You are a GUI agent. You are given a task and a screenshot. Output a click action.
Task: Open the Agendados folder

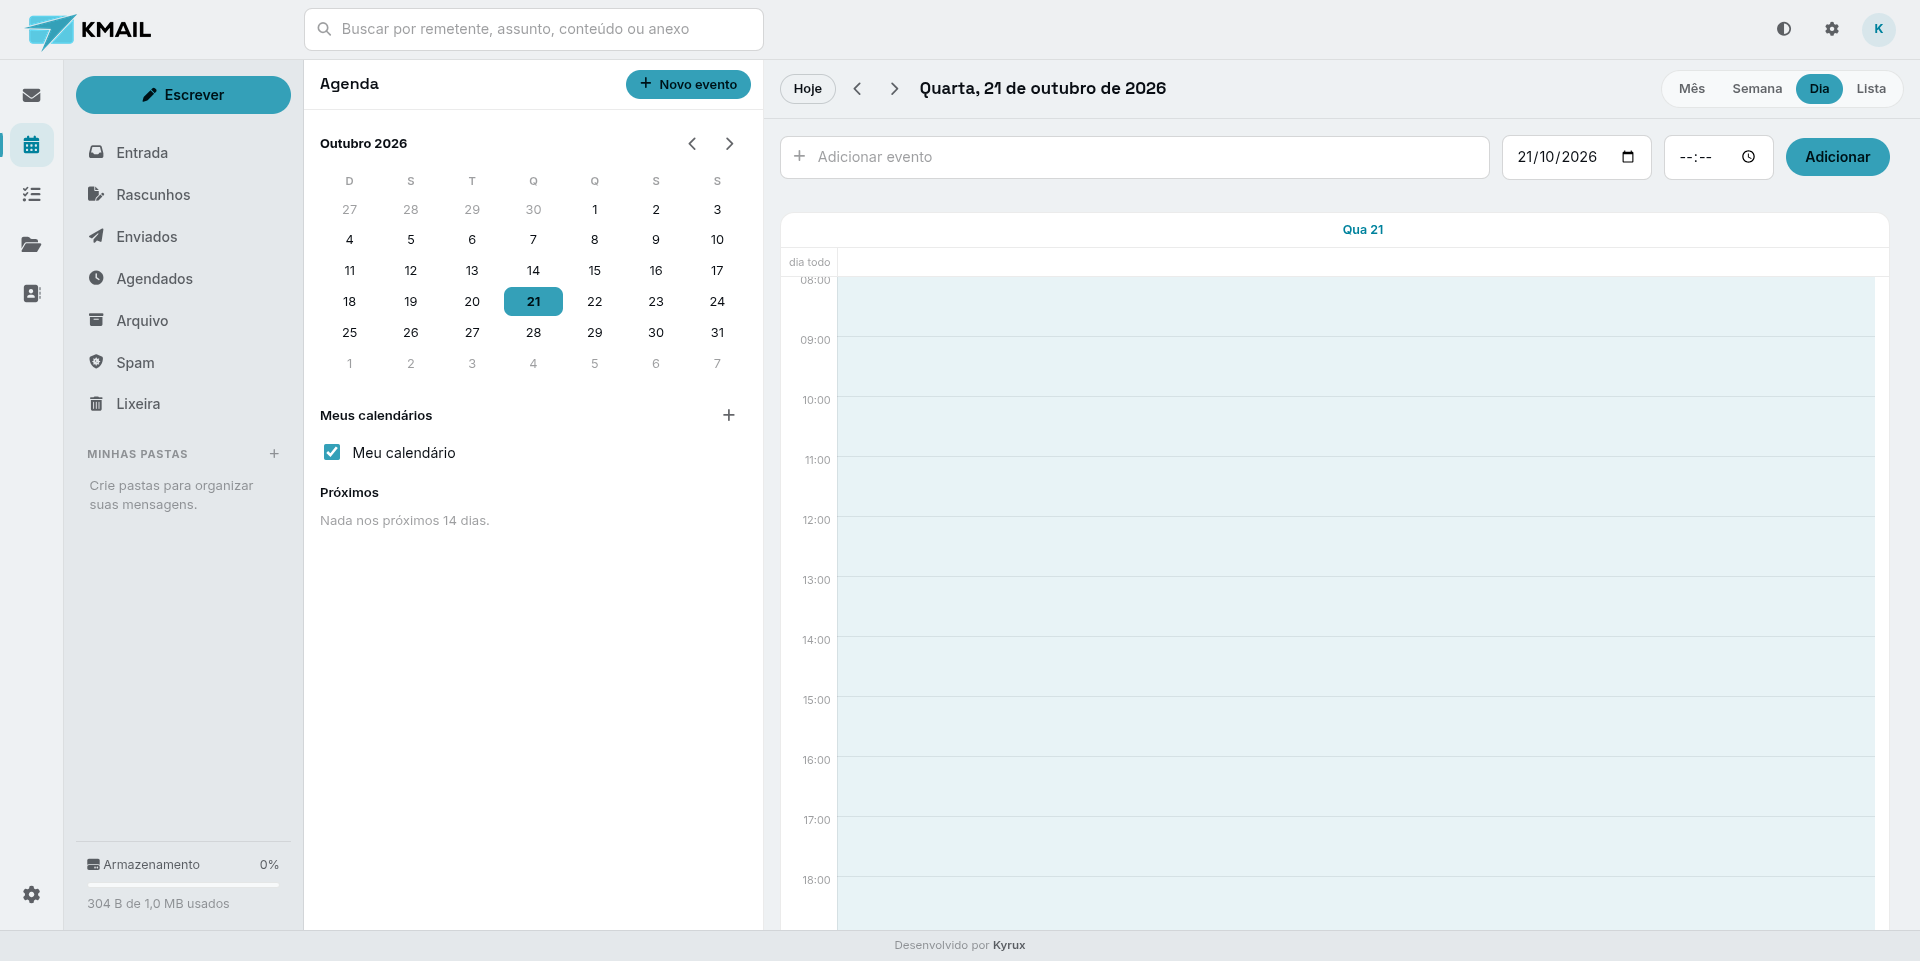(x=184, y=279)
